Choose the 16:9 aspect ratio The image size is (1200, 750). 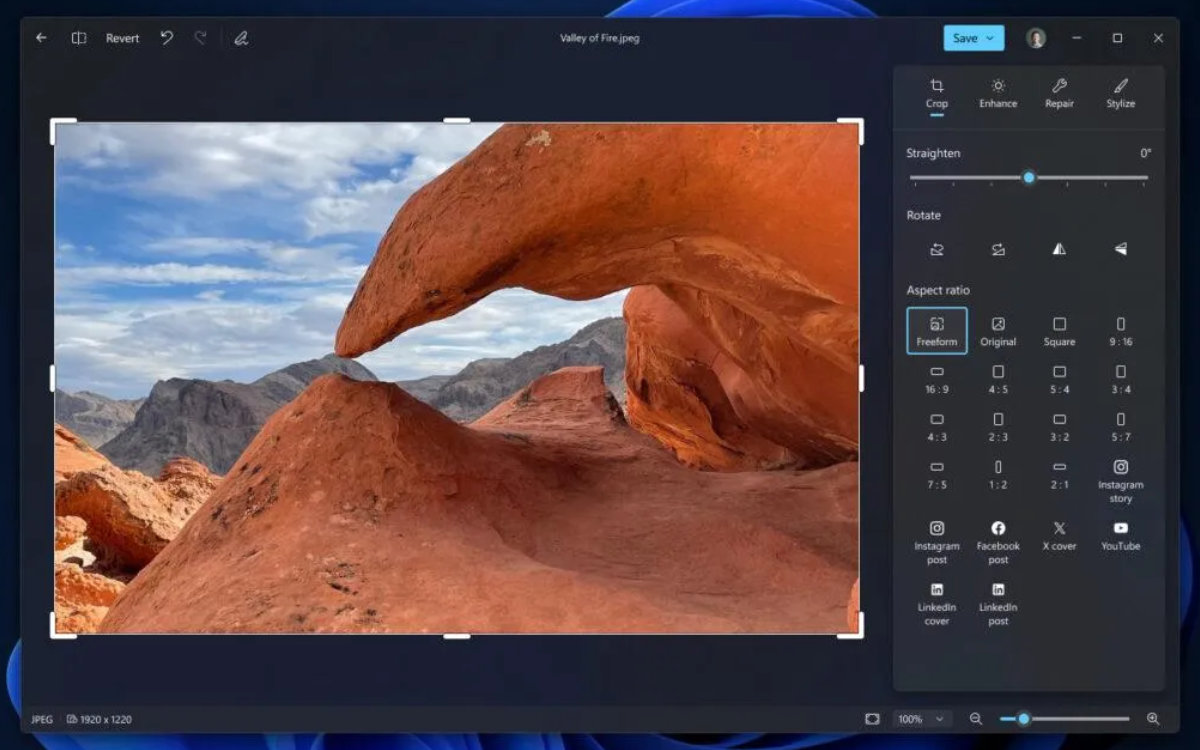point(937,379)
